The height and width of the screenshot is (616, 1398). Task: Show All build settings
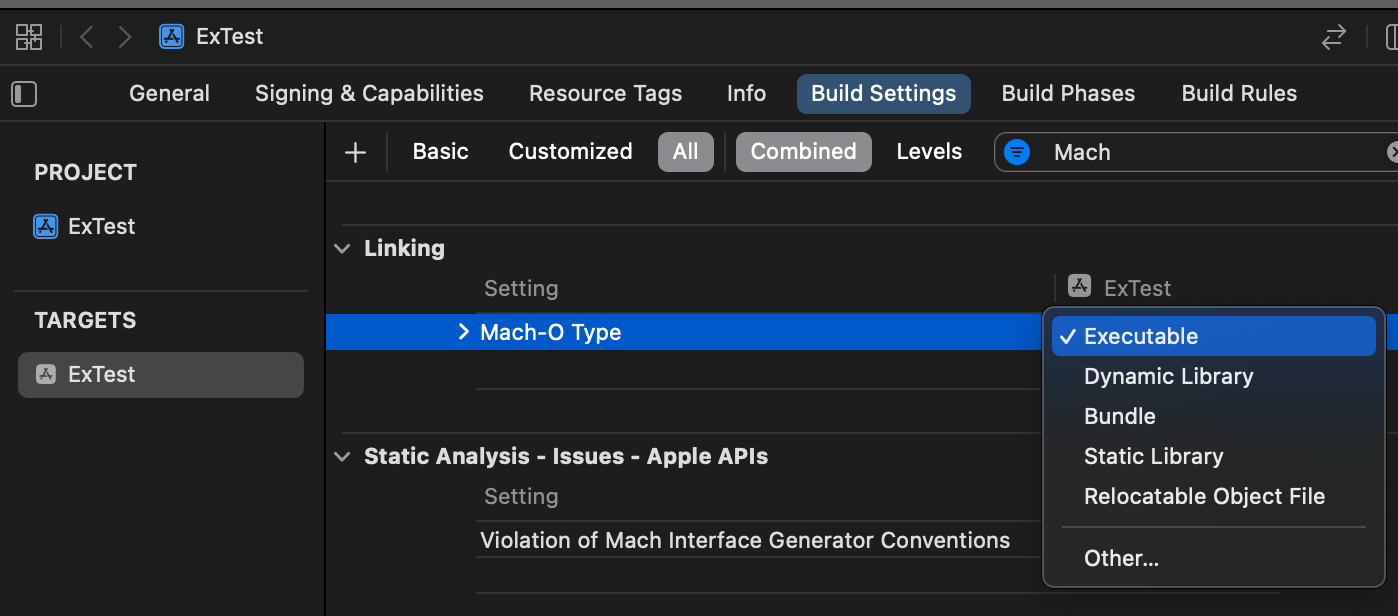[685, 152]
